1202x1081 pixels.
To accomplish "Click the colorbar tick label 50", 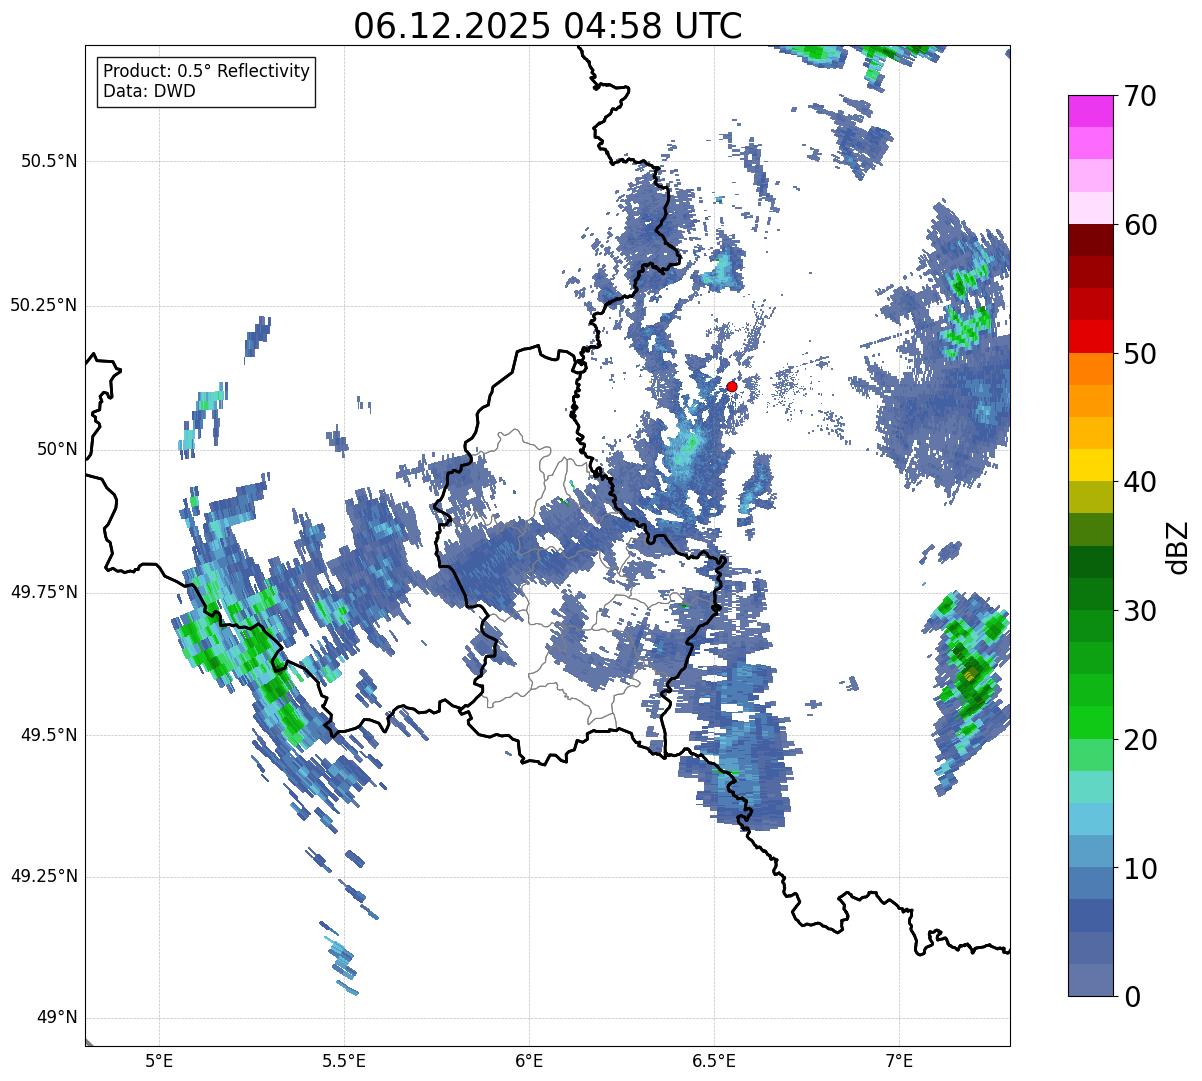I will 1139,354.
